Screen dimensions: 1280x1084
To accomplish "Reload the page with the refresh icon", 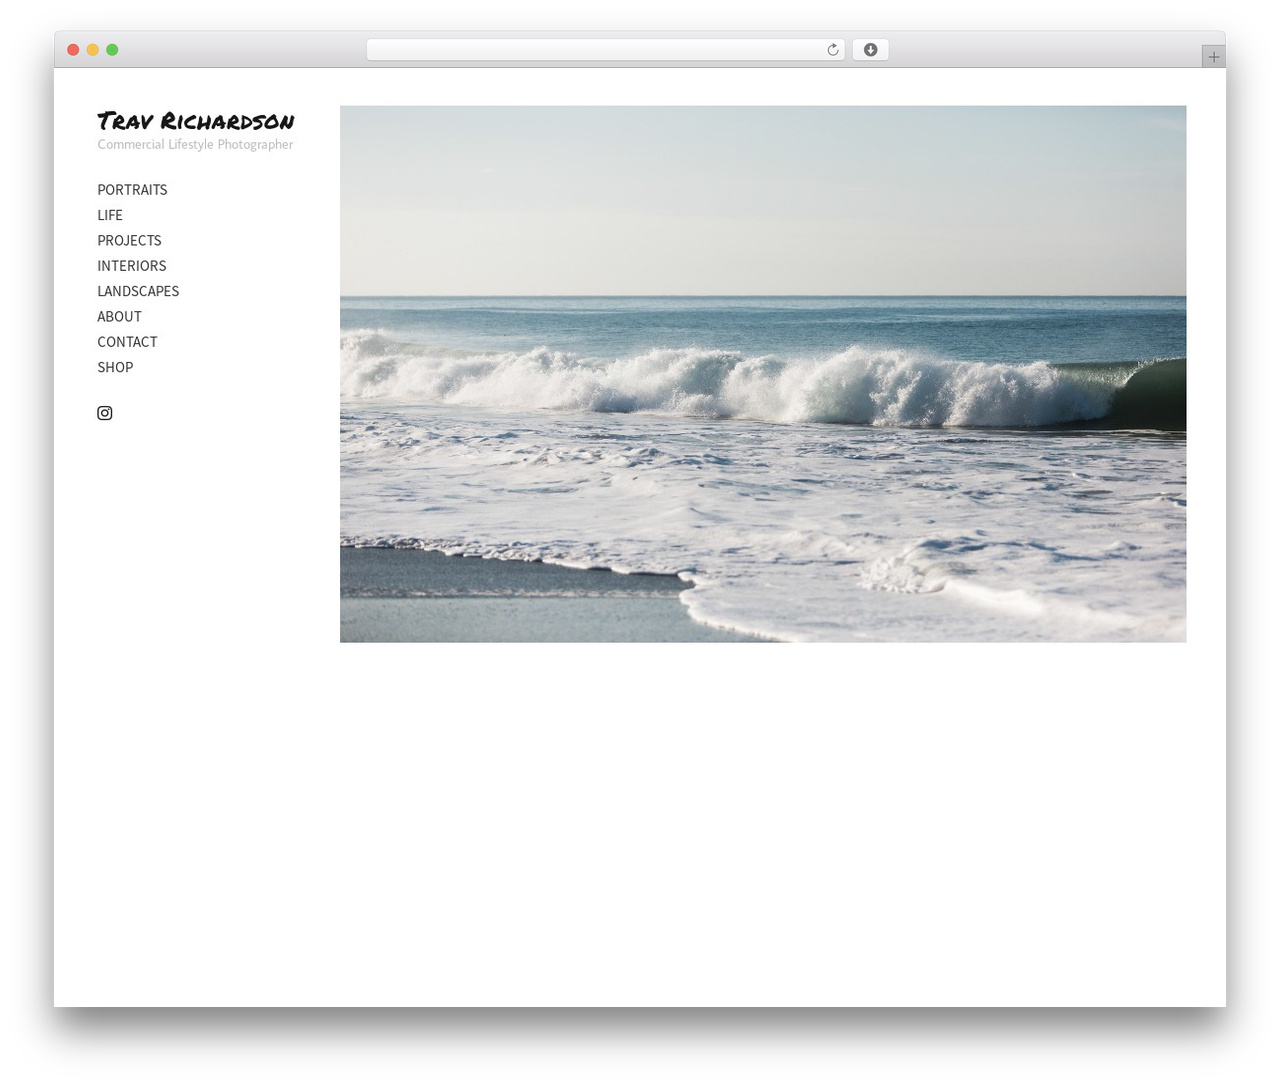I will pos(832,50).
